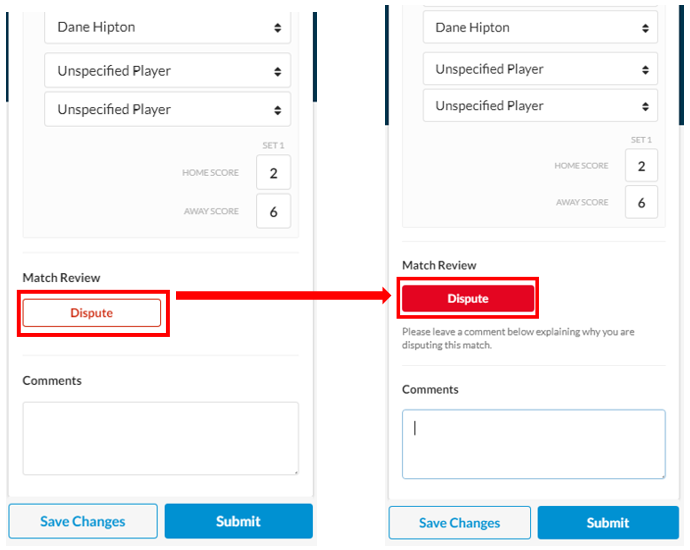This screenshot has width=690, height=550.
Task: Click Submit in right panel
Action: (x=608, y=523)
